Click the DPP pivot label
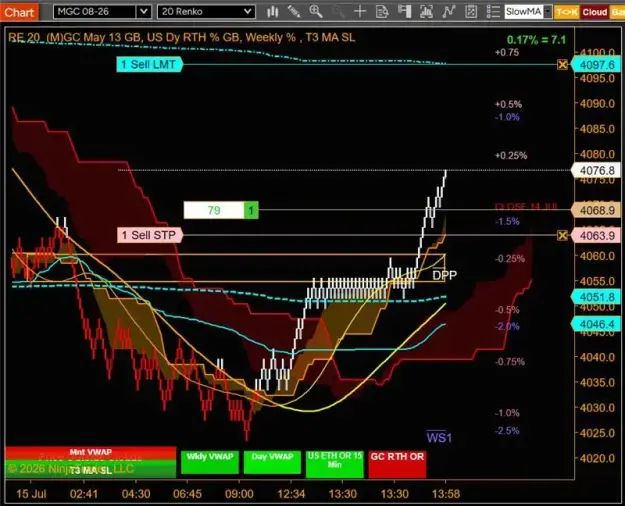This screenshot has width=625, height=506. 444,275
